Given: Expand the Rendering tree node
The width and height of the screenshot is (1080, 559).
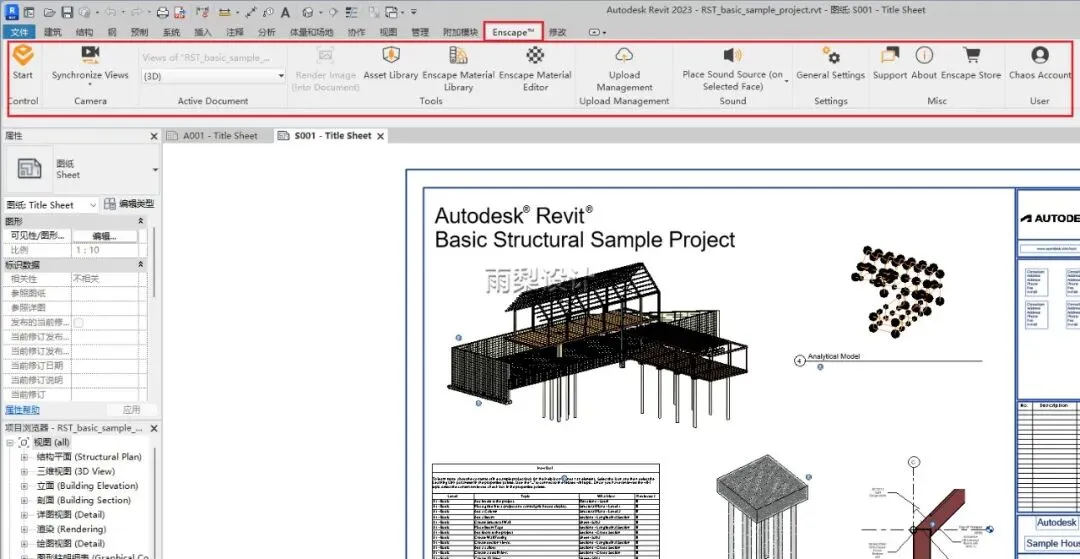Looking at the screenshot, I should (24, 529).
